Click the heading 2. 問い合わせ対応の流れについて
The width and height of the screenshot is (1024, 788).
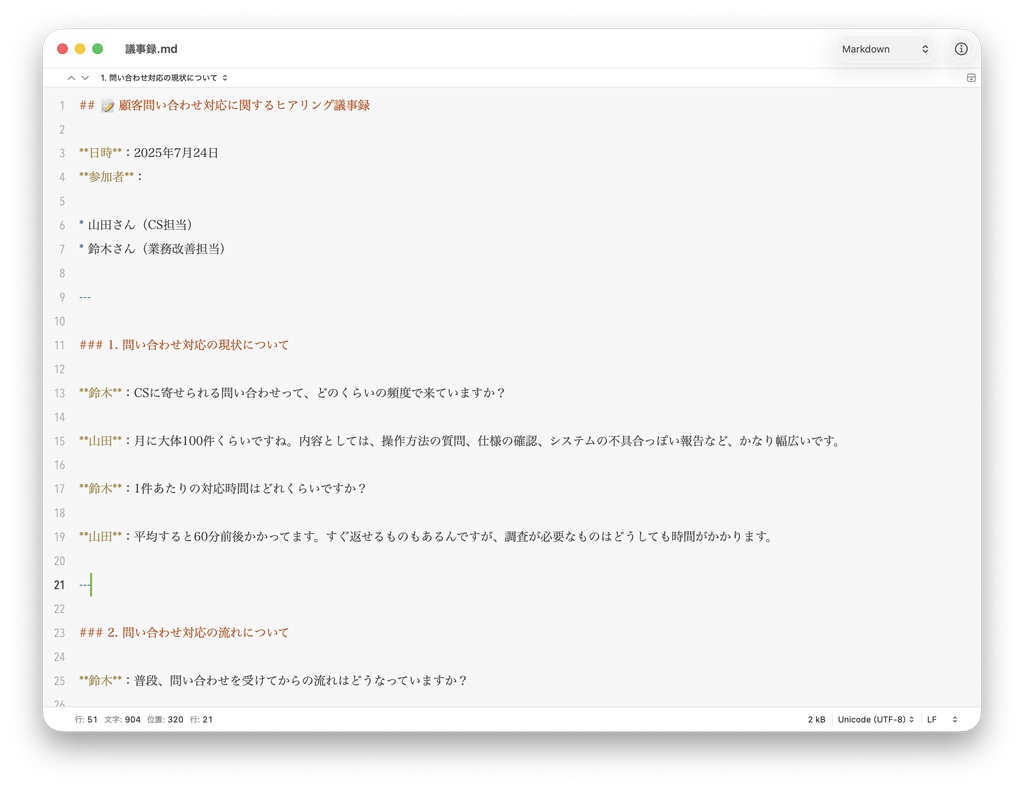pyautogui.click(x=183, y=632)
